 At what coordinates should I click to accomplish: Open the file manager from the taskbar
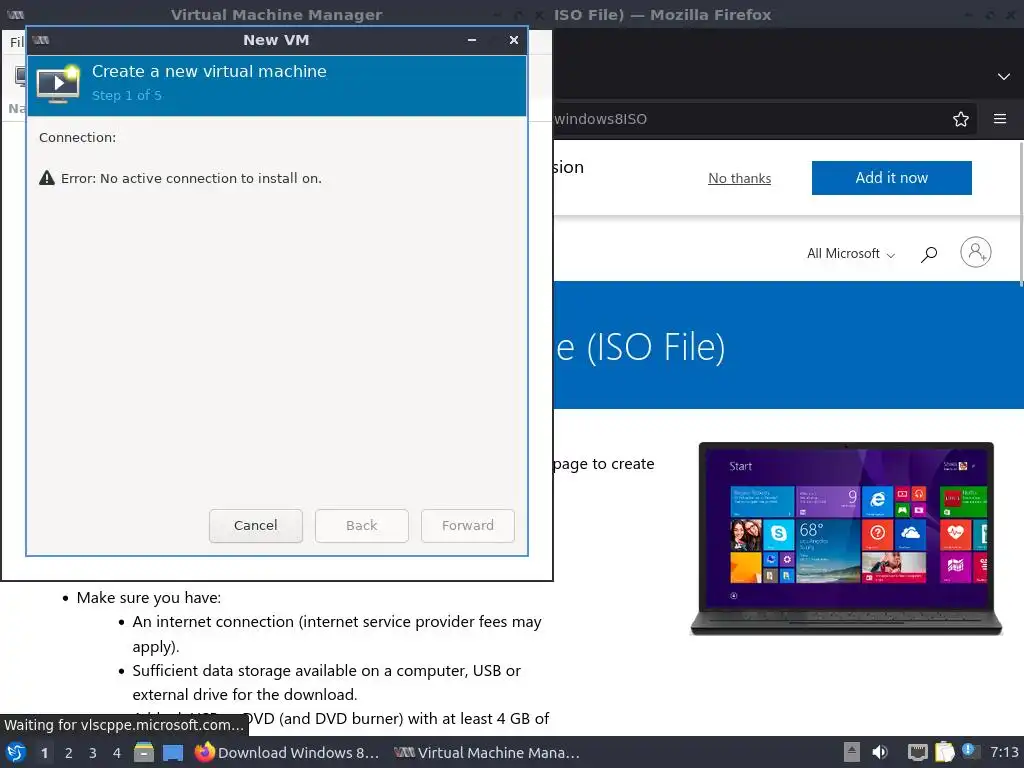[144, 752]
